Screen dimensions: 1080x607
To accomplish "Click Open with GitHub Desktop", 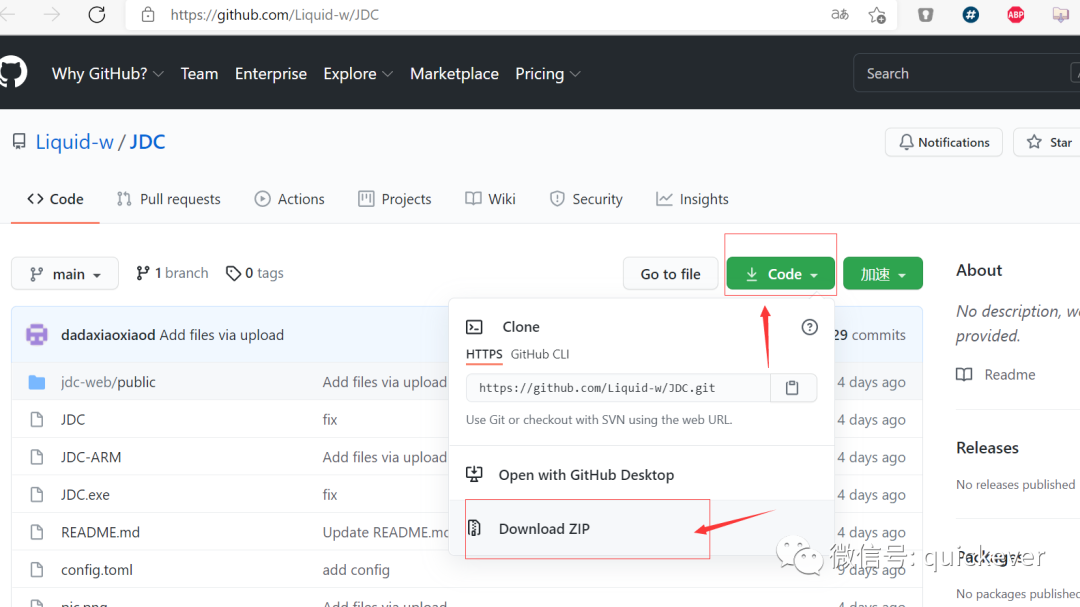I will (586, 475).
